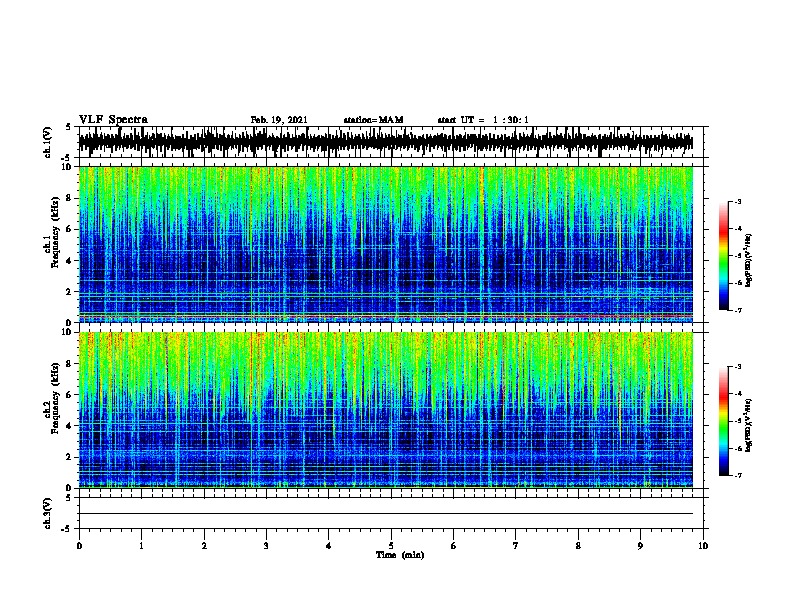Click inside the ch.2 spectrogram panel
This screenshot has width=792, height=612.
coord(386,410)
